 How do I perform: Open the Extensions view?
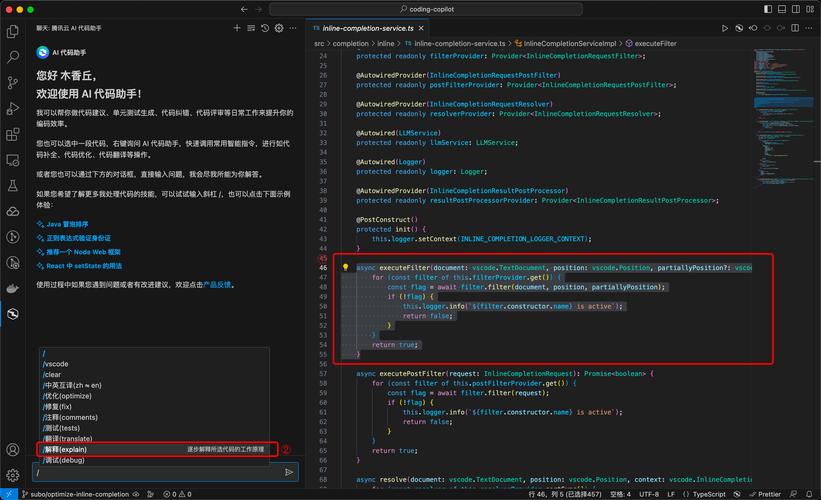(13, 134)
